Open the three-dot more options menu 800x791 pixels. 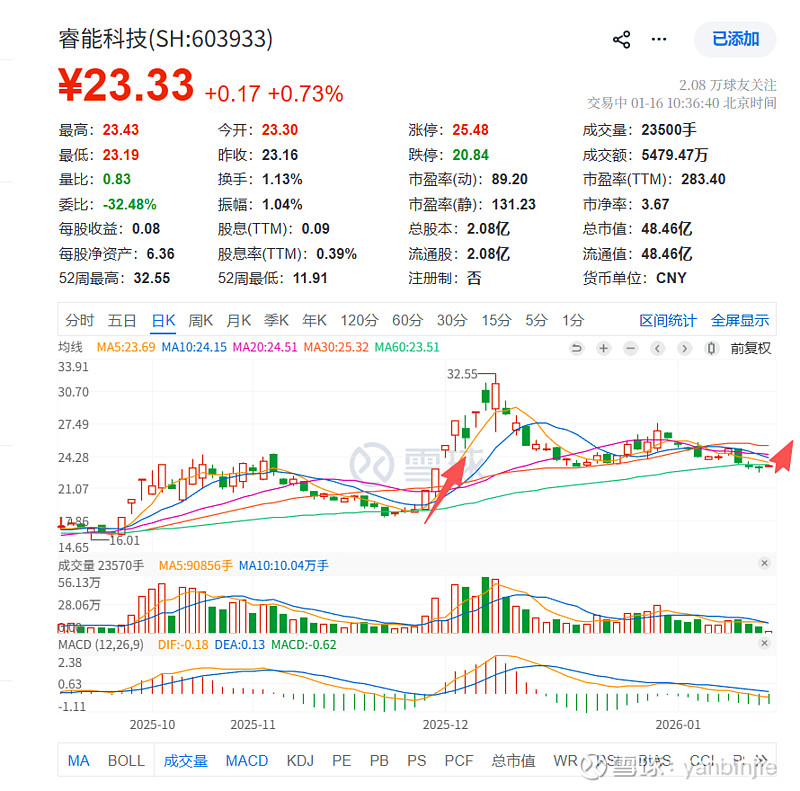(x=659, y=39)
